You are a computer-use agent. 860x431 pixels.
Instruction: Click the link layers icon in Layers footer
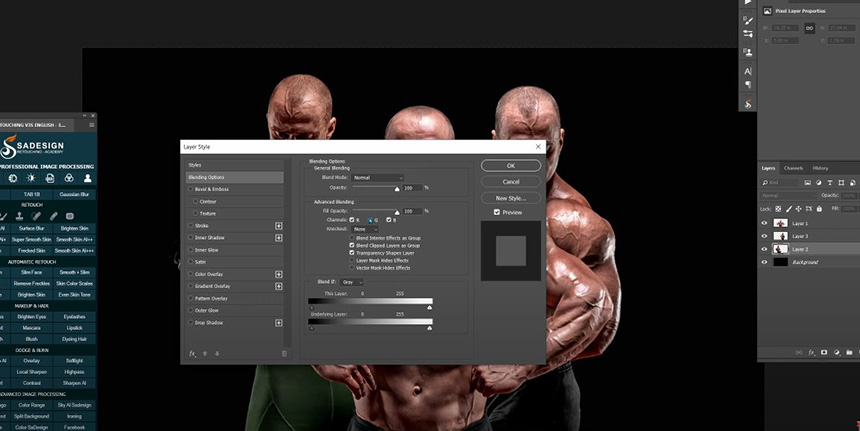pos(799,353)
